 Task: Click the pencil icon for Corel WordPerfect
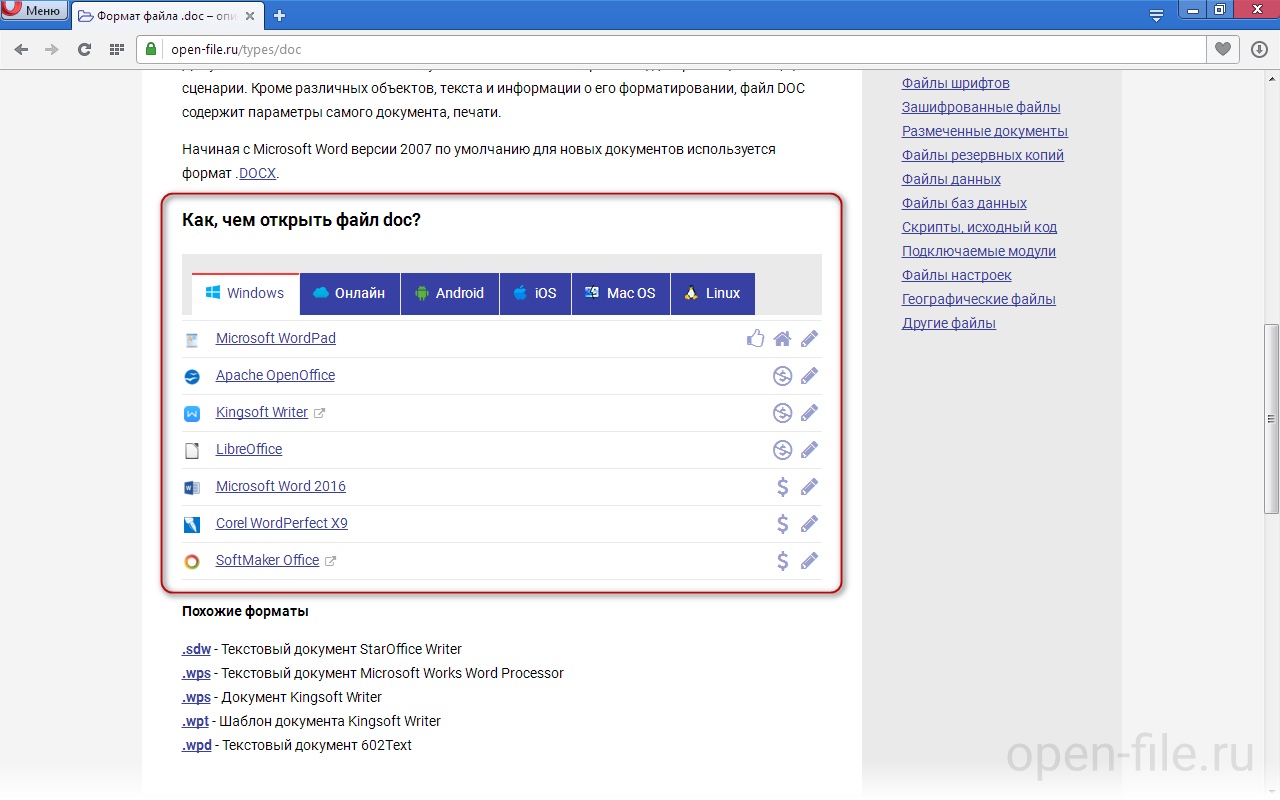(x=809, y=523)
